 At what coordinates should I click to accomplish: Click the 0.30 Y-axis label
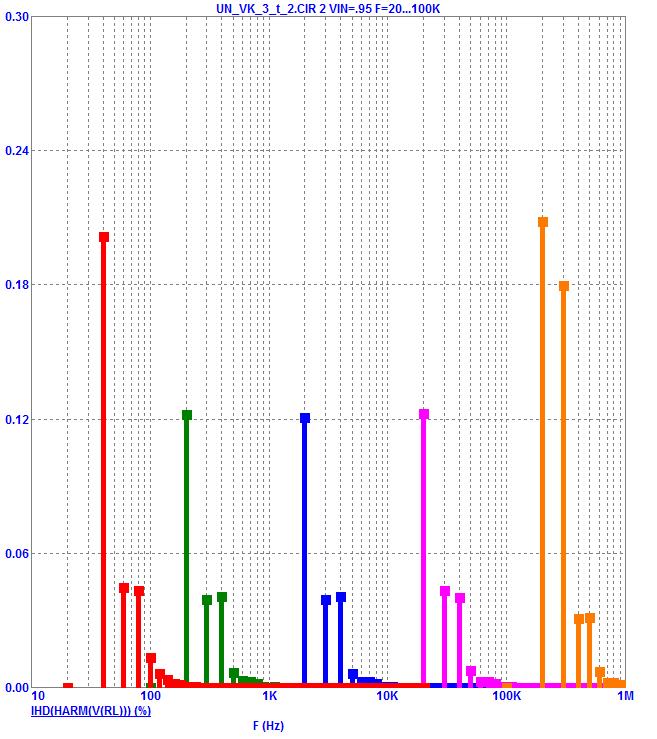coord(16,16)
